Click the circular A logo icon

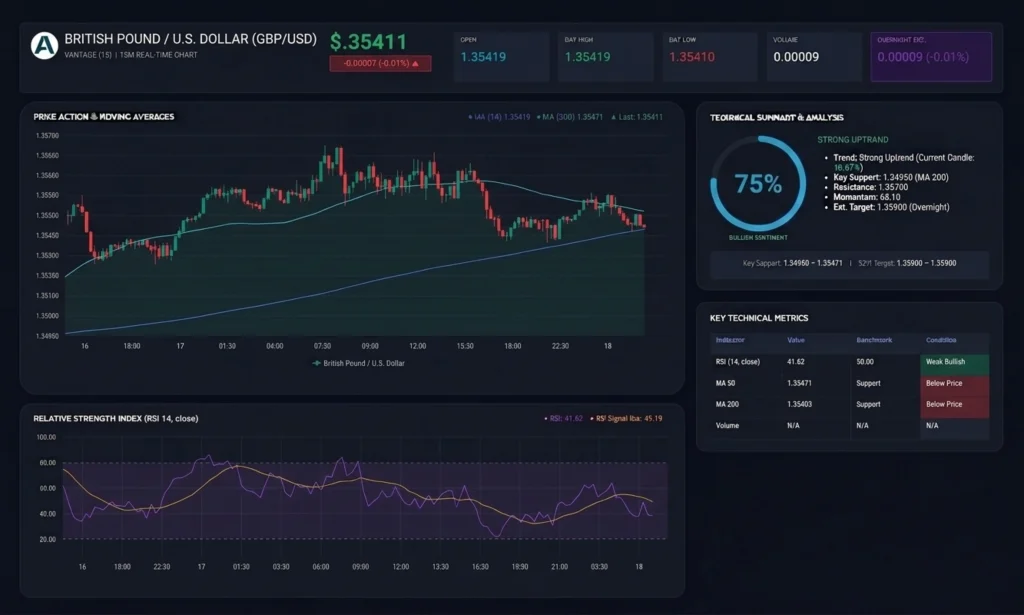44,46
